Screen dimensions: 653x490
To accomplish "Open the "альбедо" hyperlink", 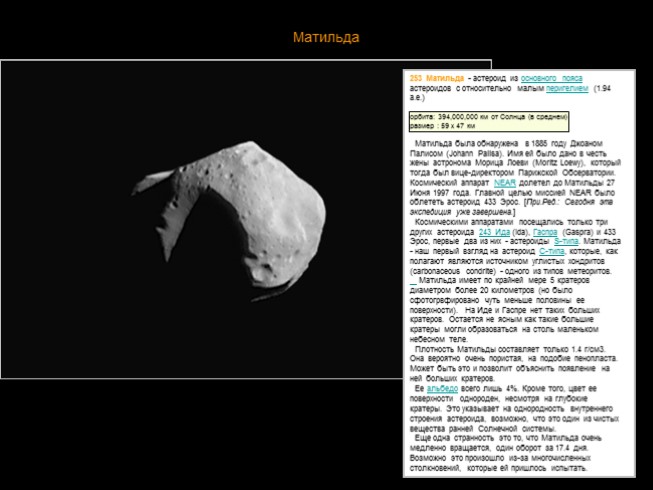I will coord(442,387).
